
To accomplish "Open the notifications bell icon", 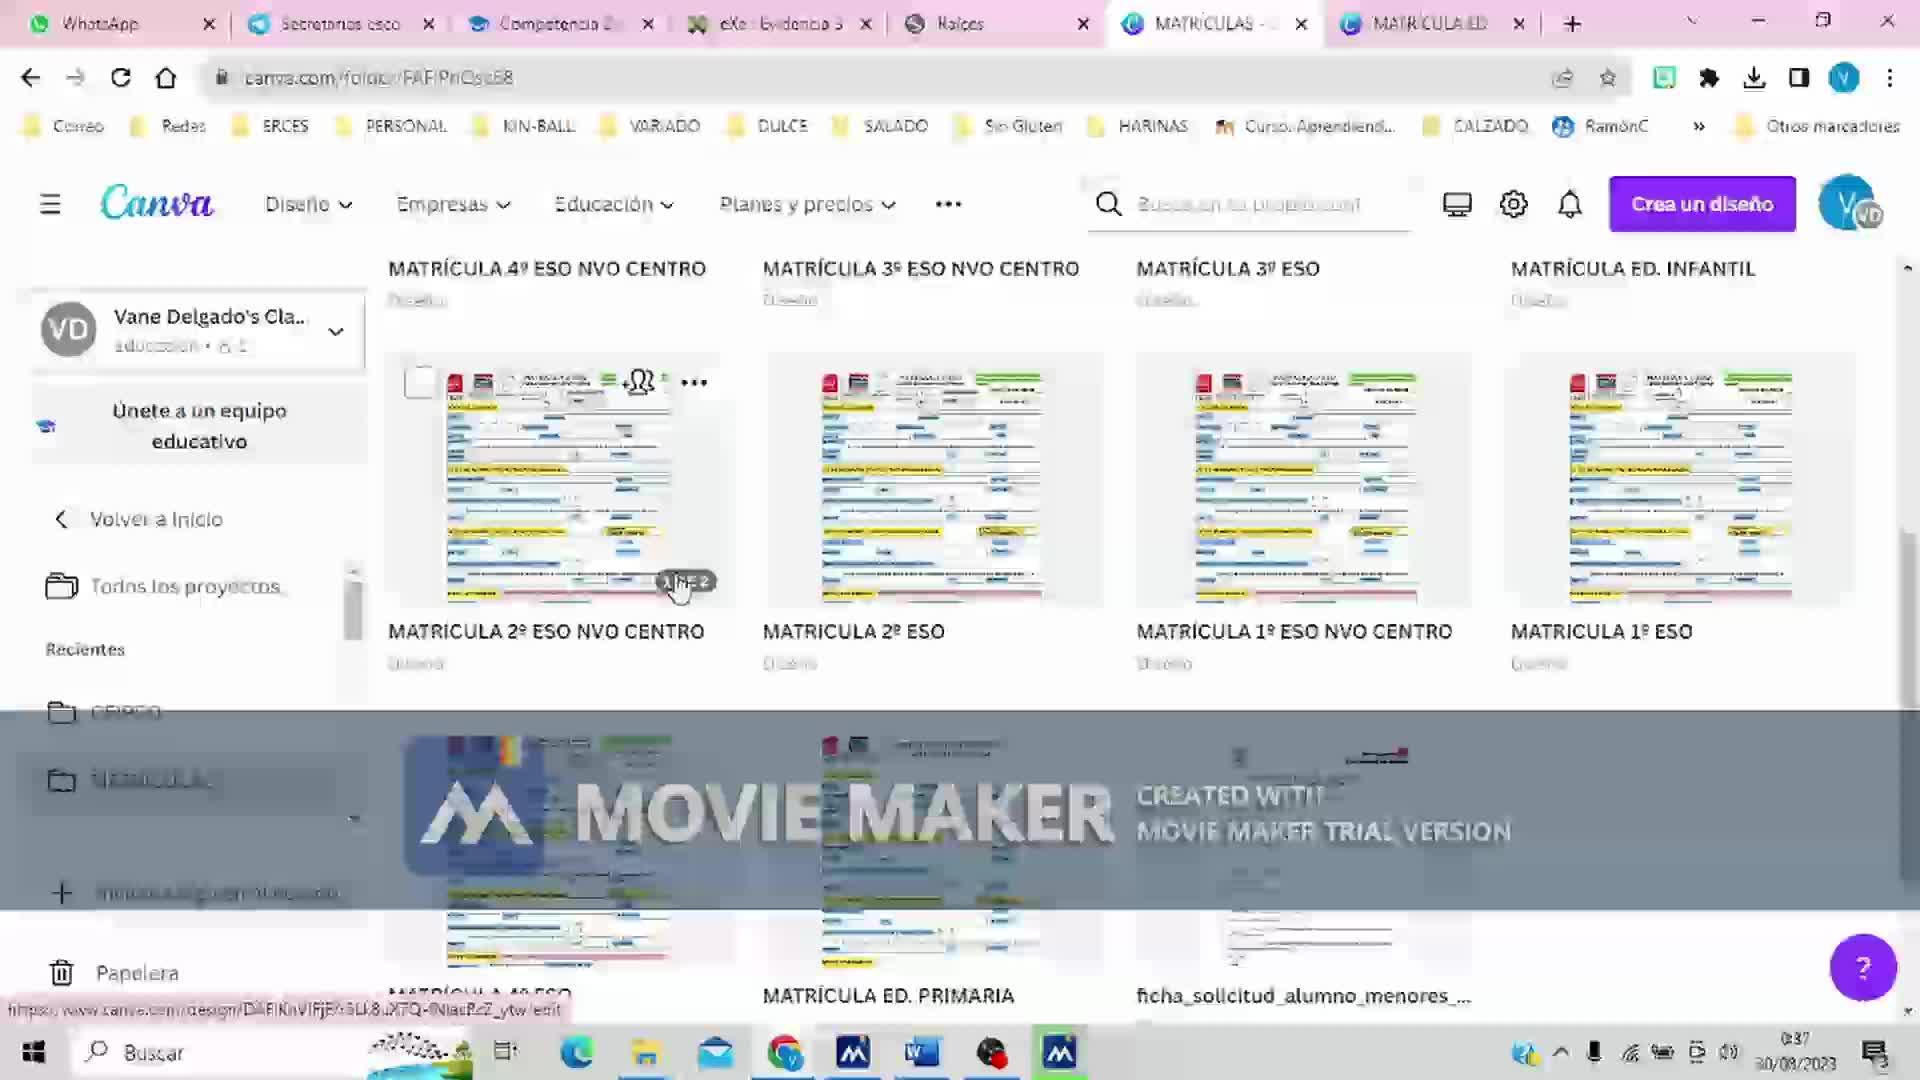I will (1569, 204).
